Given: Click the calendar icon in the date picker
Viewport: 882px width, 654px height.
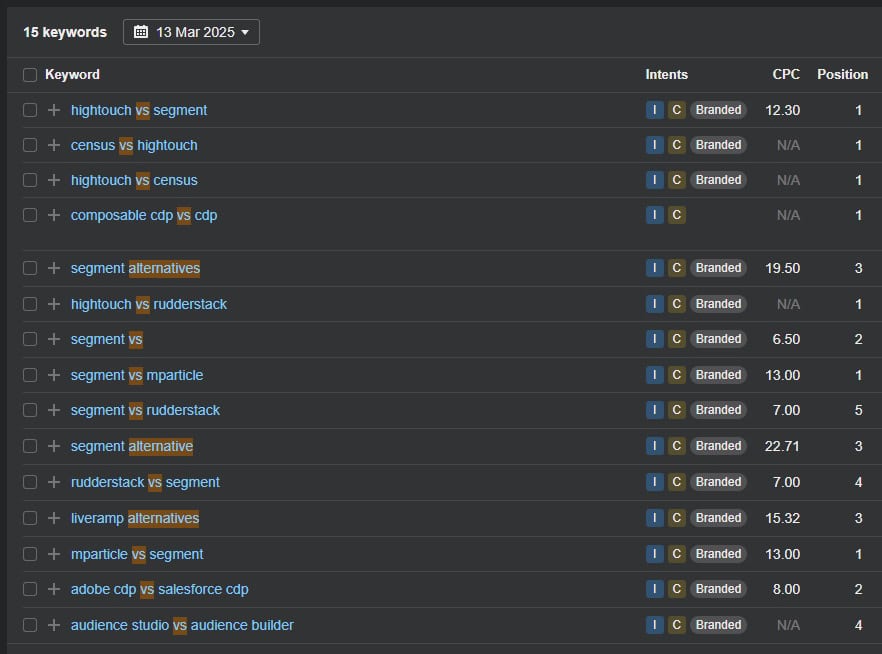Looking at the screenshot, I should [x=141, y=32].
